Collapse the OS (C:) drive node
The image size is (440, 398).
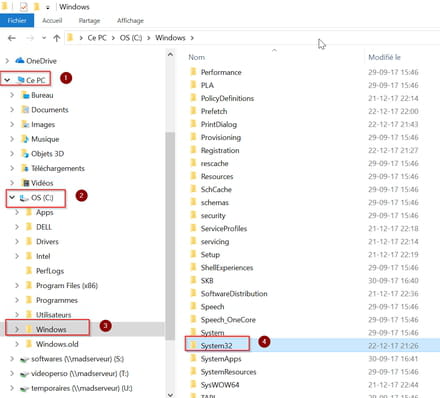[12, 197]
